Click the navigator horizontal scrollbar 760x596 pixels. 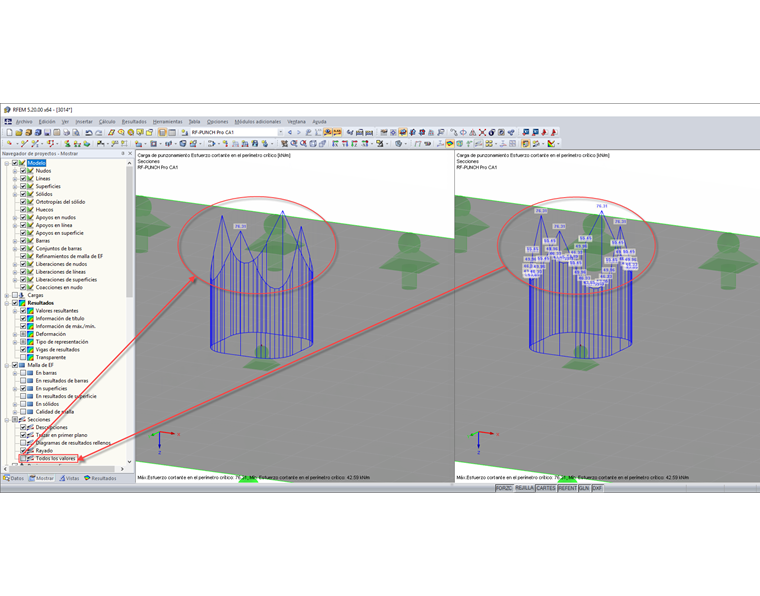(61, 469)
